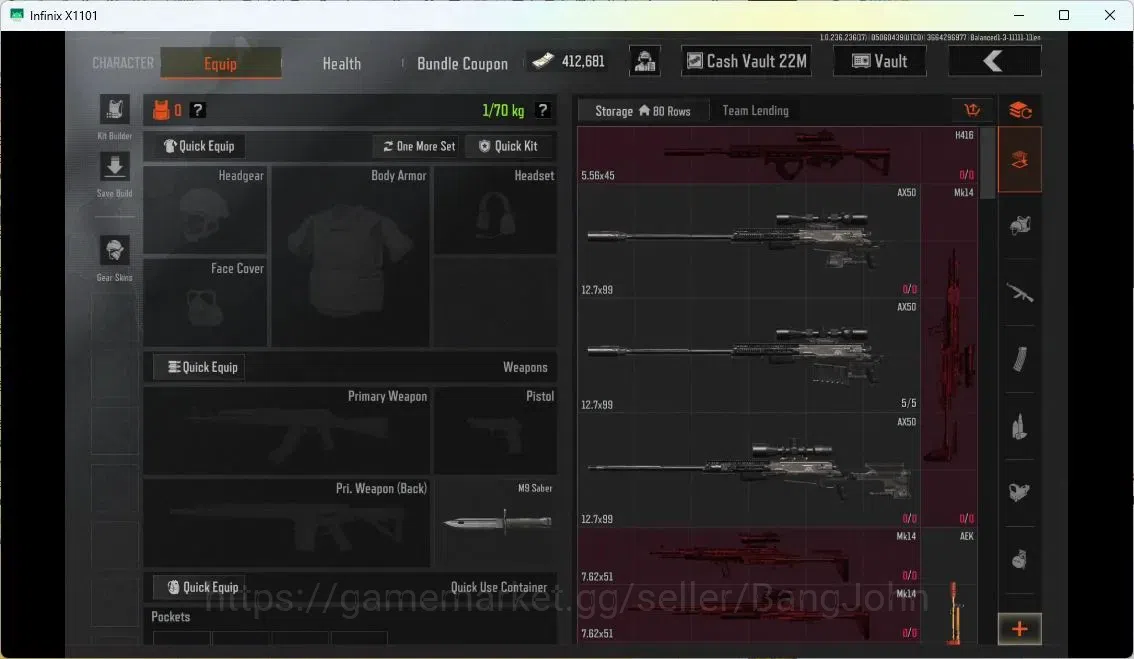The height and width of the screenshot is (659, 1134).
Task: Filter storage by grenade icon
Action: click(x=1020, y=559)
